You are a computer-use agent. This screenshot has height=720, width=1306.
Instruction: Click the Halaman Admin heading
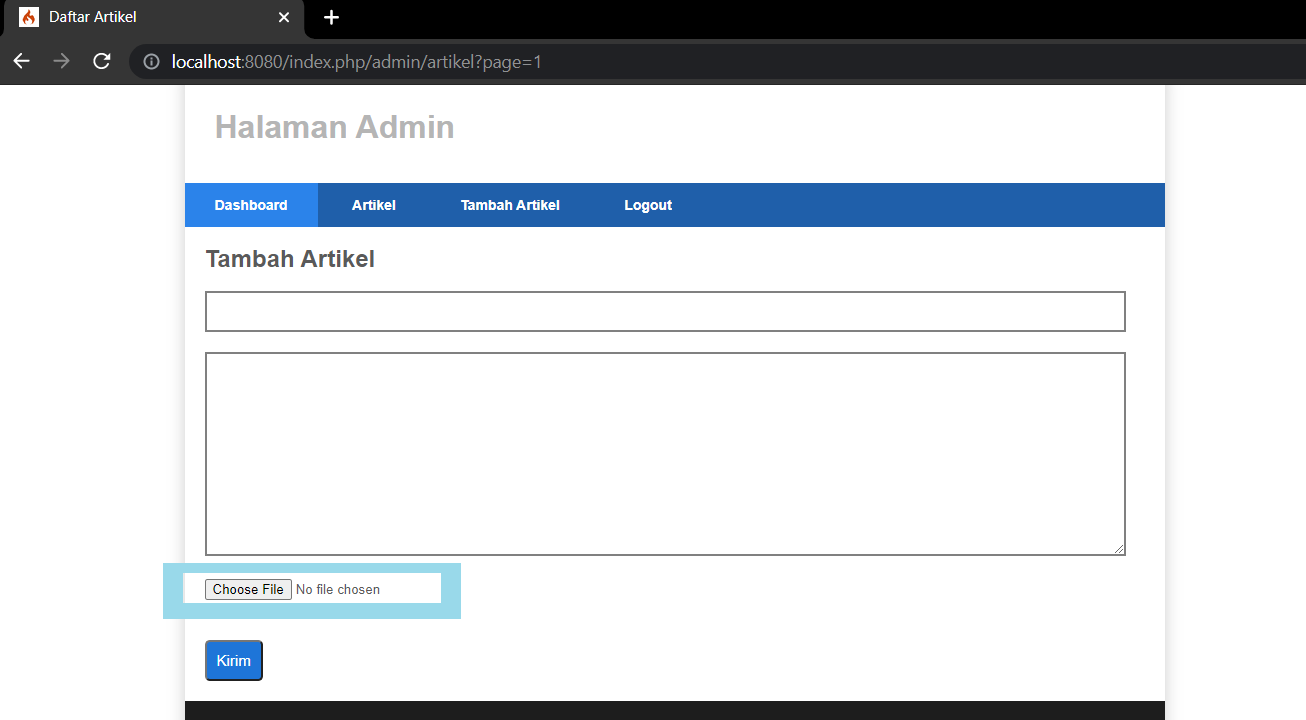coord(334,127)
